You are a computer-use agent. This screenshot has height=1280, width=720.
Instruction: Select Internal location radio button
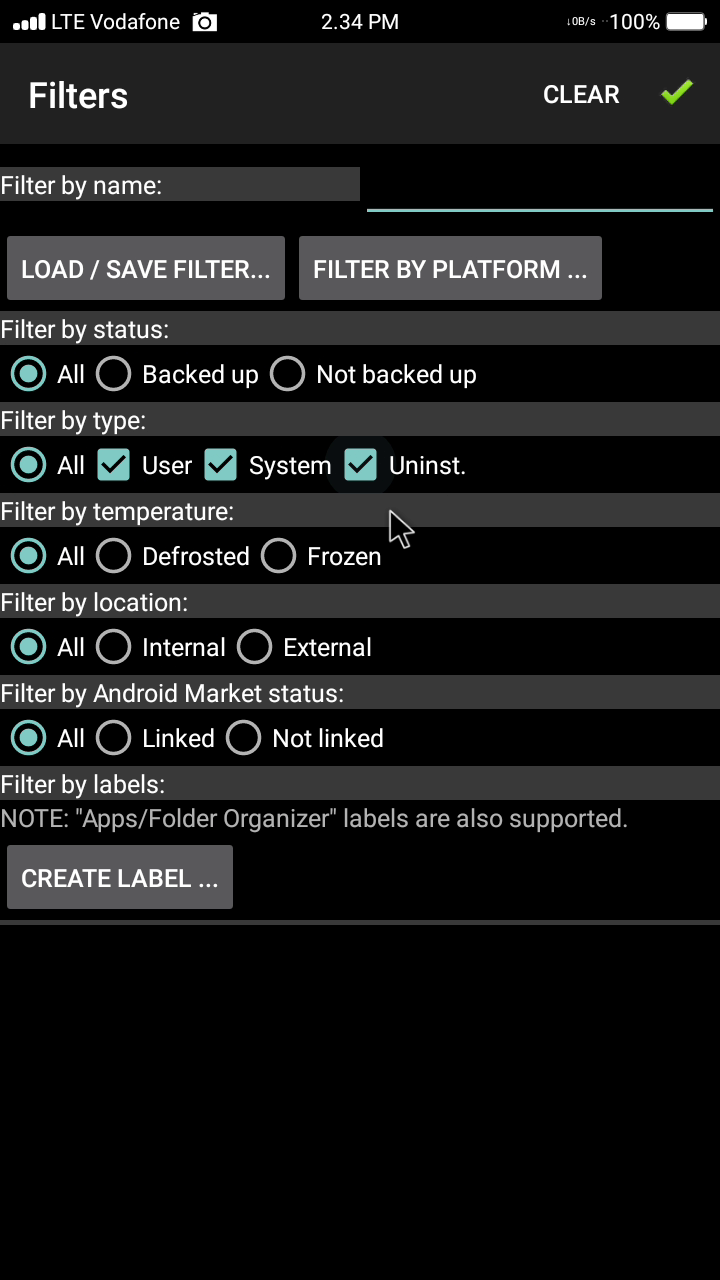pos(114,647)
